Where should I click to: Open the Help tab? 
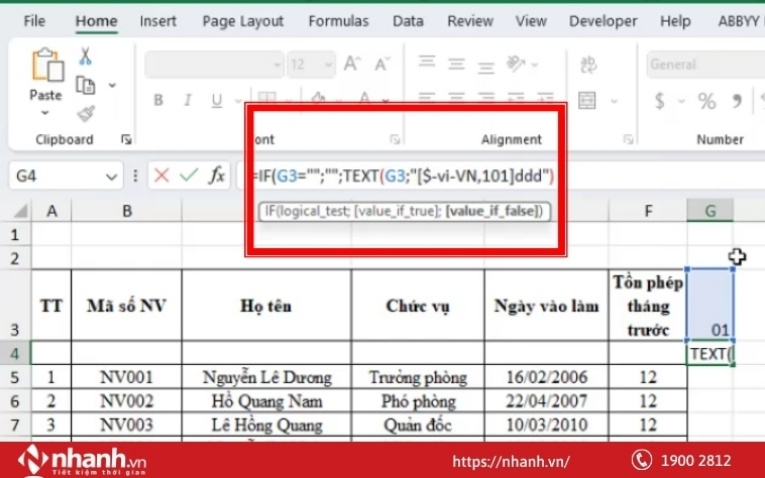(x=675, y=21)
